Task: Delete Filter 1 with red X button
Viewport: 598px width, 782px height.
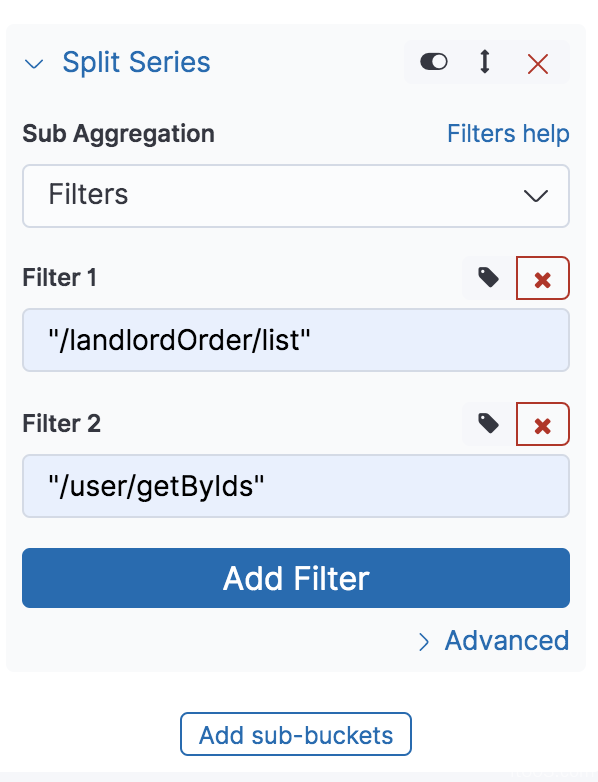Action: 543,278
